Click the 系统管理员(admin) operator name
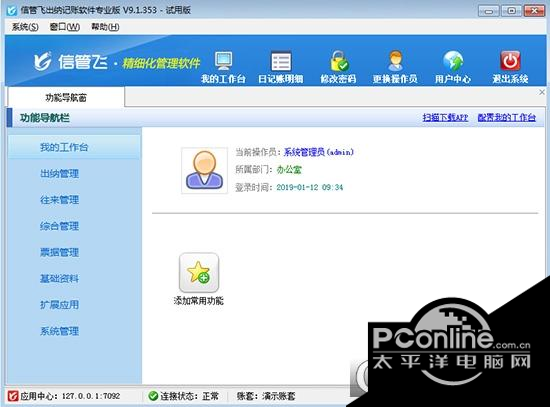 click(318, 152)
